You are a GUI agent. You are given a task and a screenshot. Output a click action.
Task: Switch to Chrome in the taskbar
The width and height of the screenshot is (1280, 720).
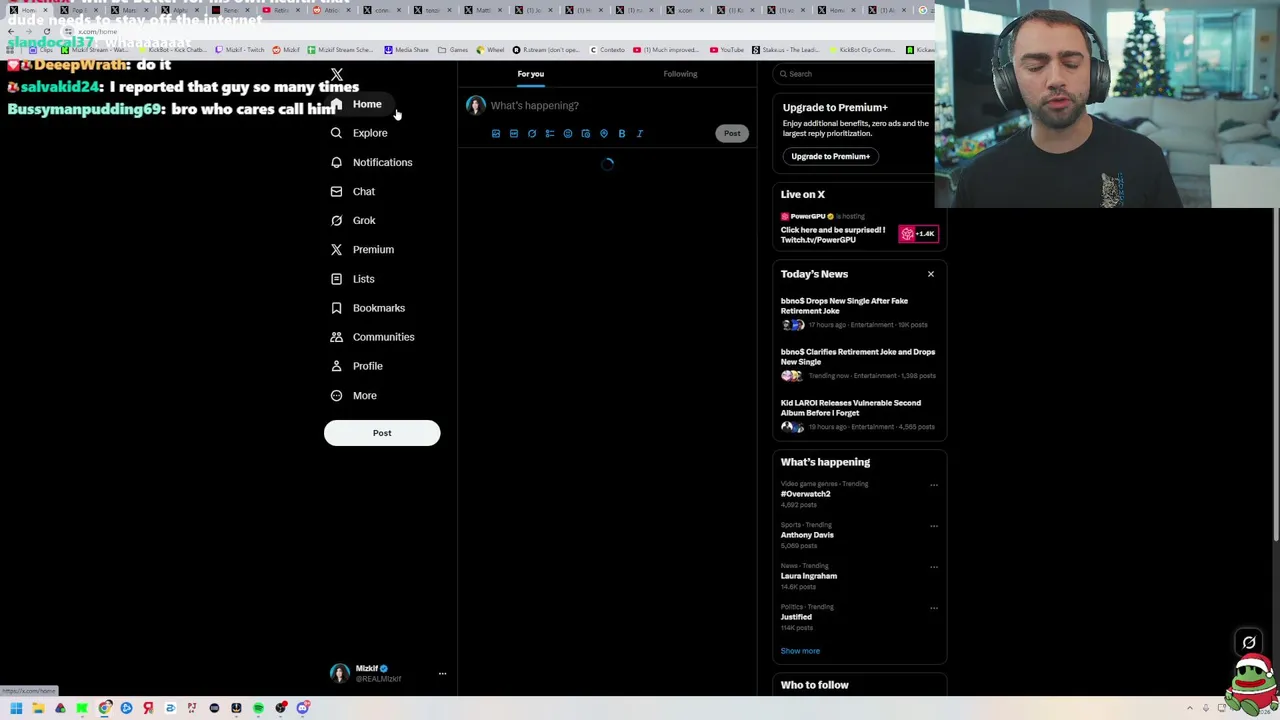tap(104, 708)
